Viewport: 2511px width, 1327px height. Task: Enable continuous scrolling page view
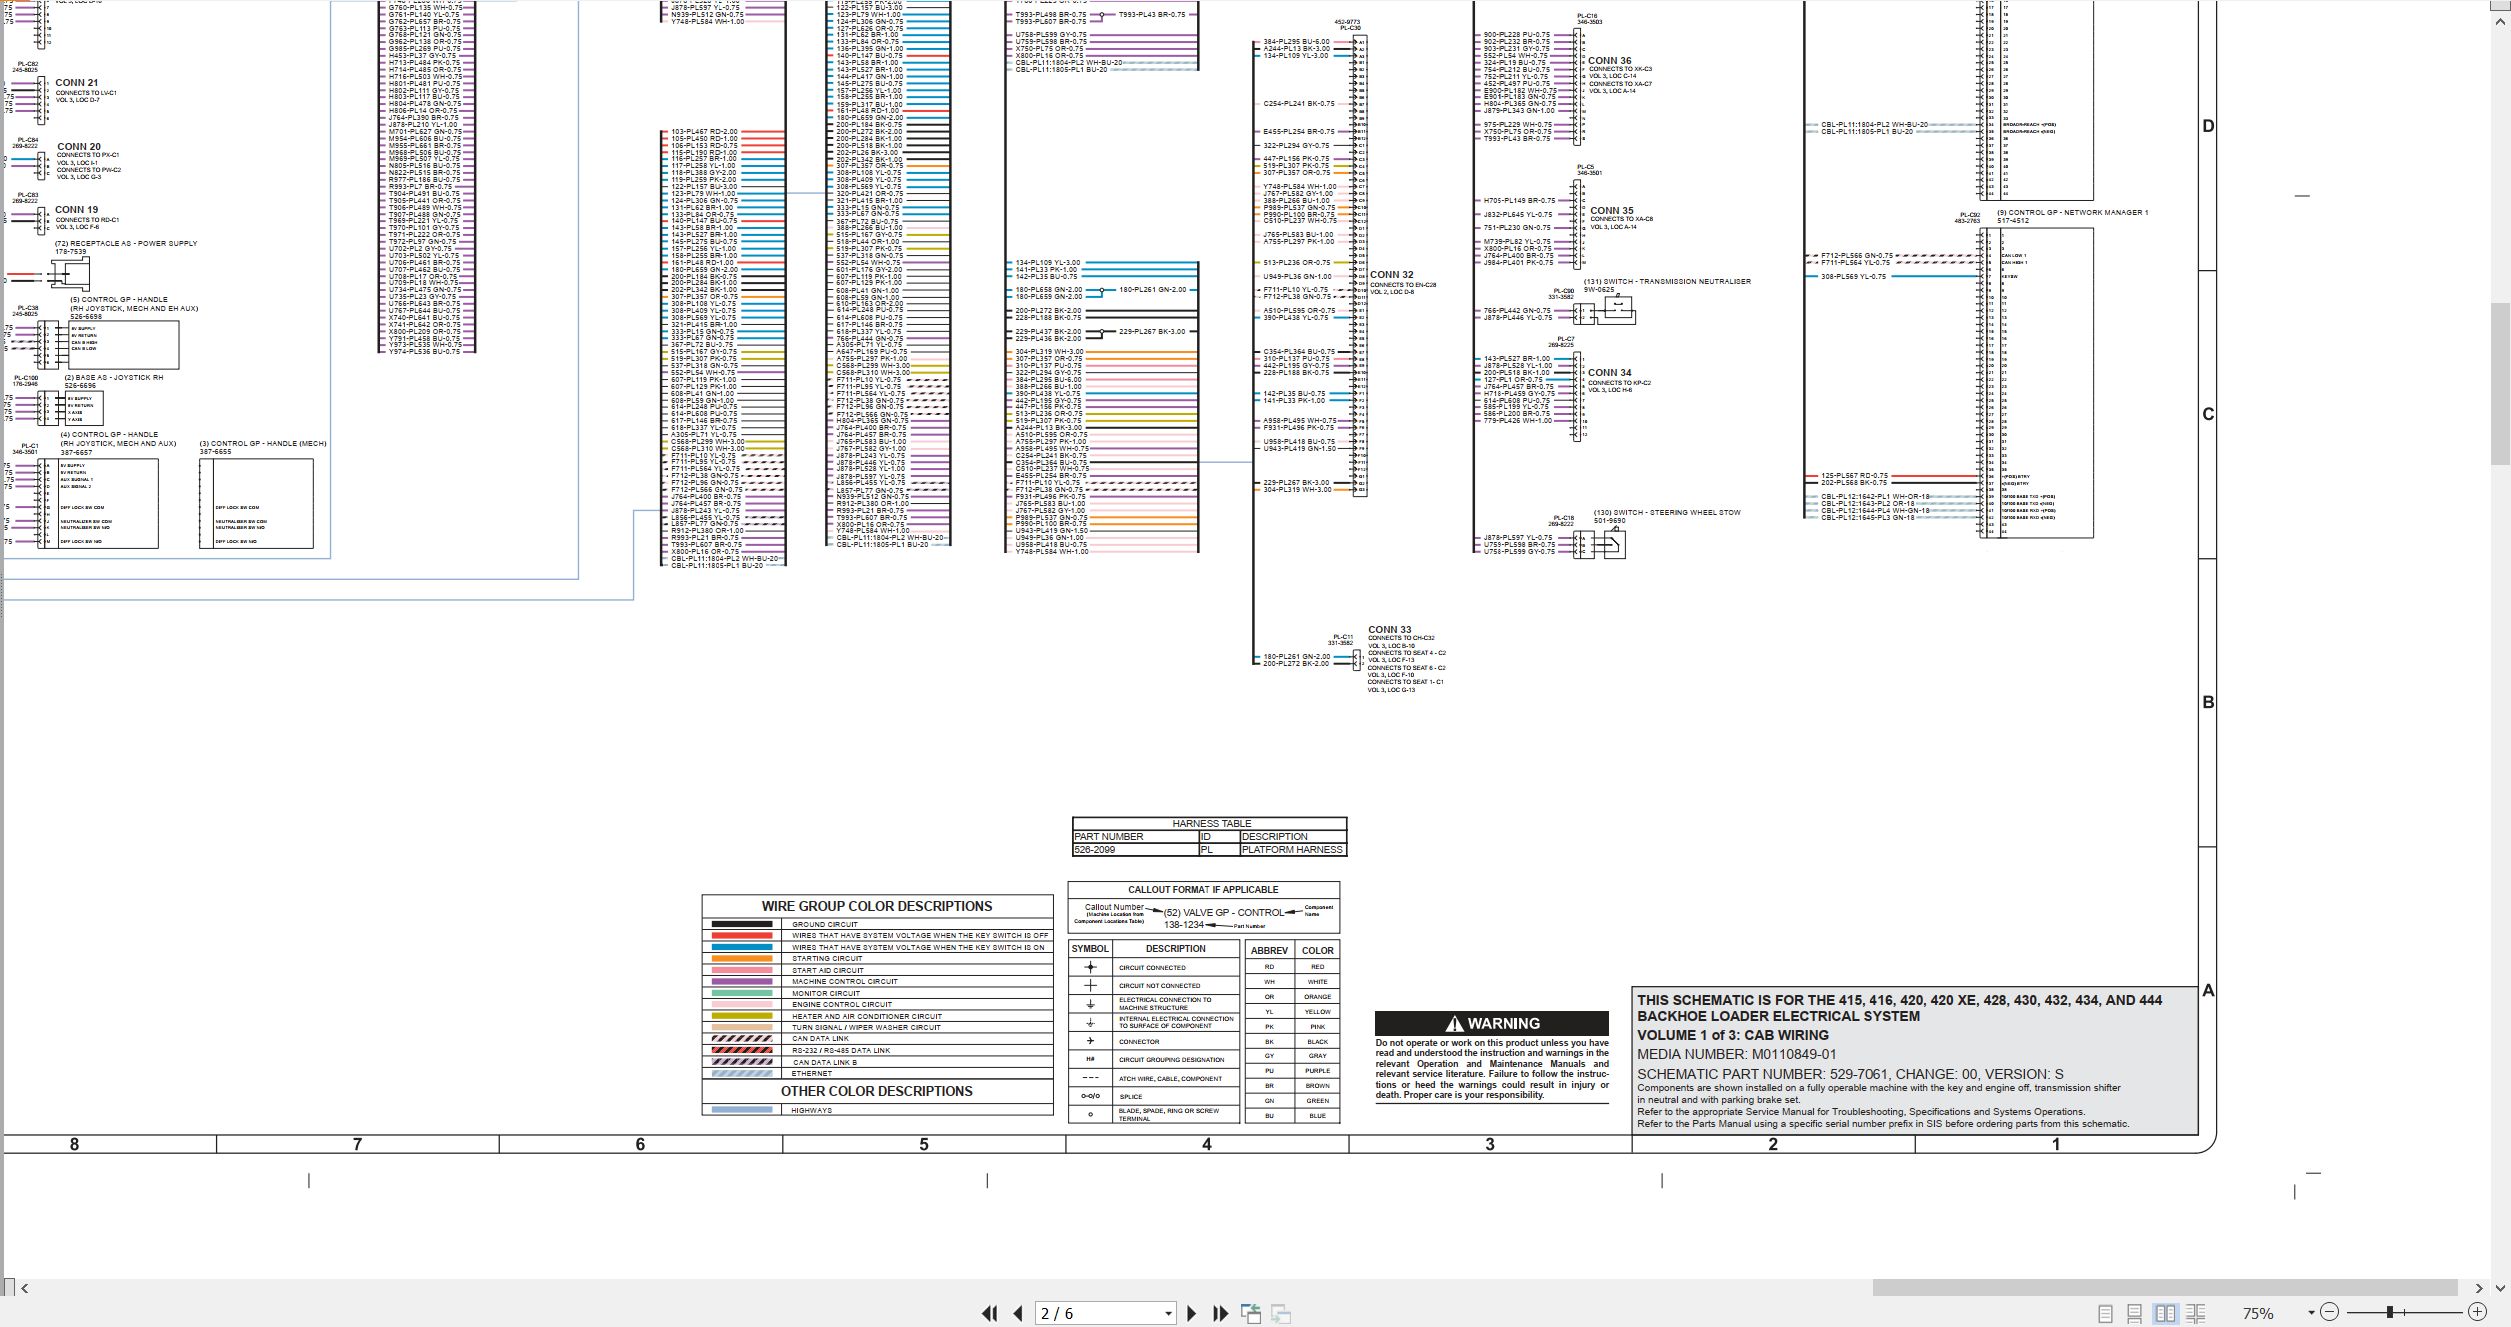click(x=2134, y=1313)
